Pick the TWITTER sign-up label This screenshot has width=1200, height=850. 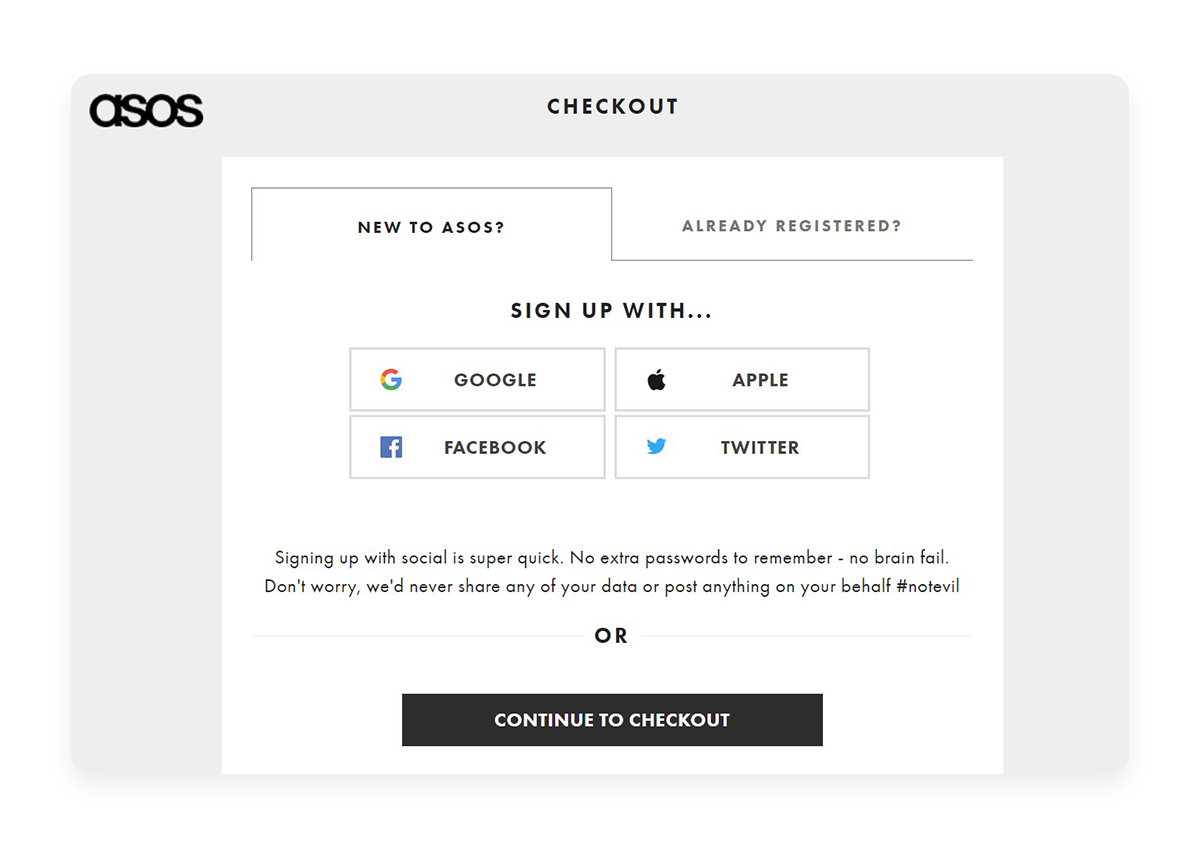pos(760,448)
